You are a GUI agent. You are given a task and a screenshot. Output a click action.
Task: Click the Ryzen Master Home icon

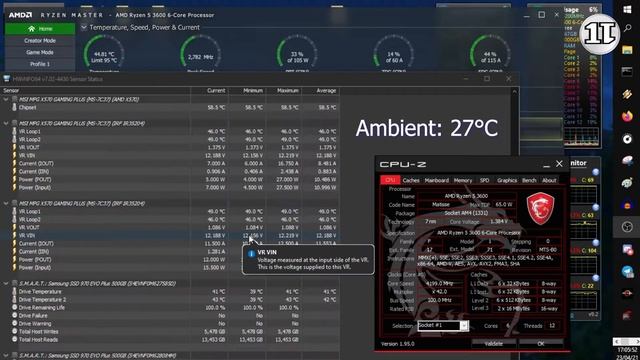[x=32, y=29]
